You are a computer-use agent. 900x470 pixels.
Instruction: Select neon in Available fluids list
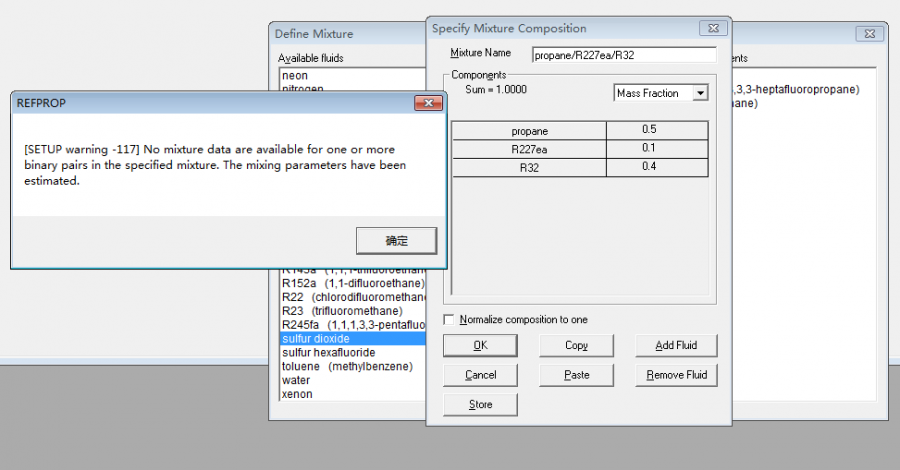(352, 76)
